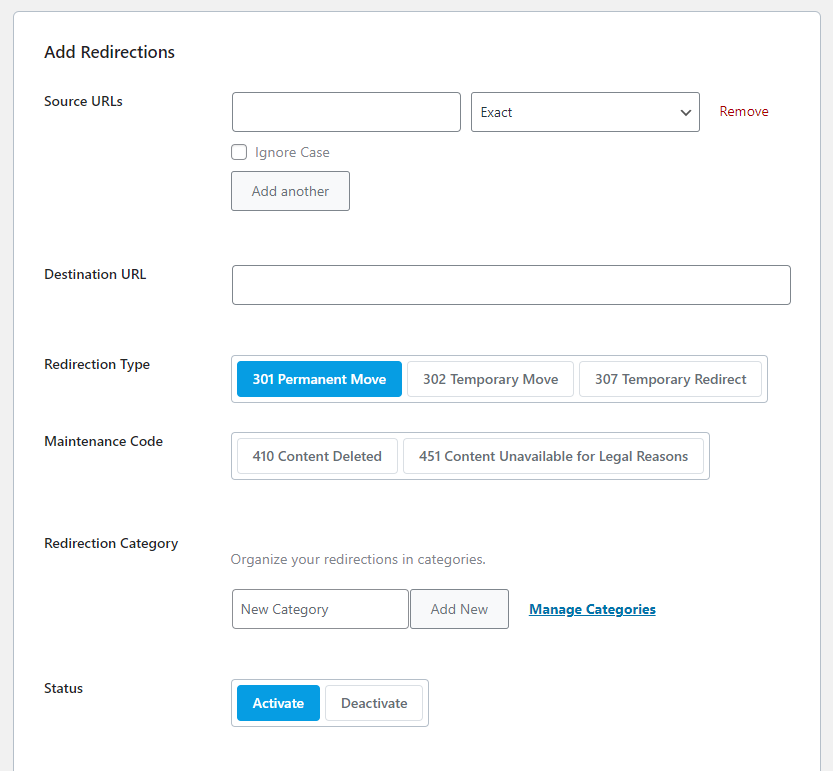The height and width of the screenshot is (771, 833).
Task: Click the Source URLs field label
Action: click(83, 101)
